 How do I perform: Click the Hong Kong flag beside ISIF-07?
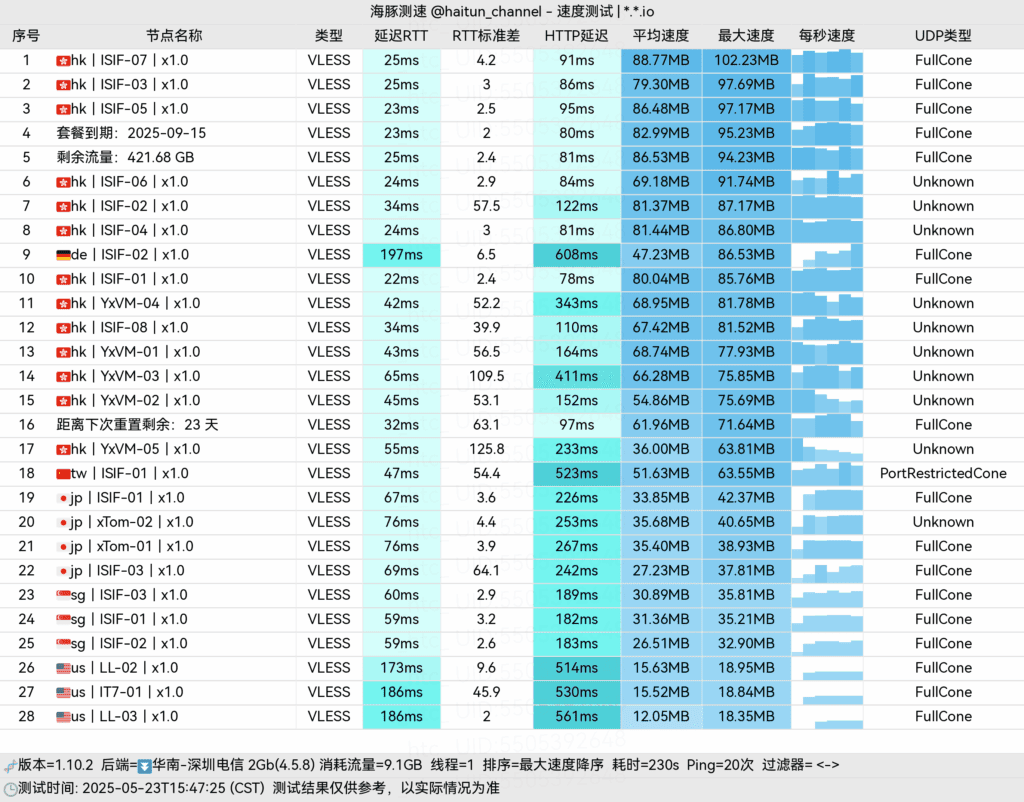pos(63,61)
